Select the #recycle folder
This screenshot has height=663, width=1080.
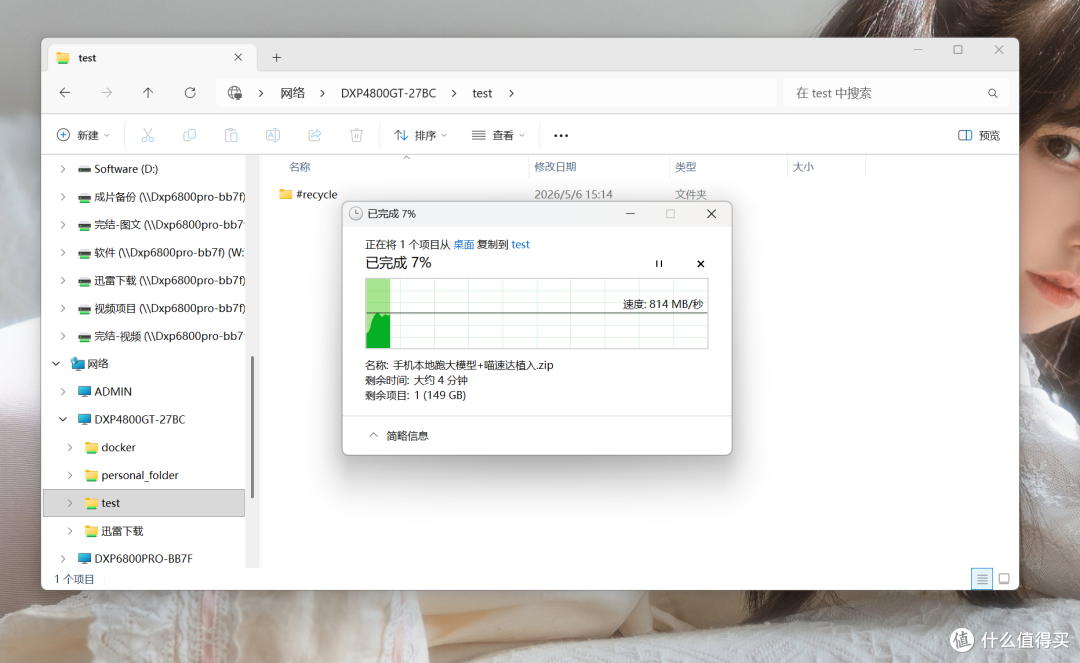click(x=309, y=194)
